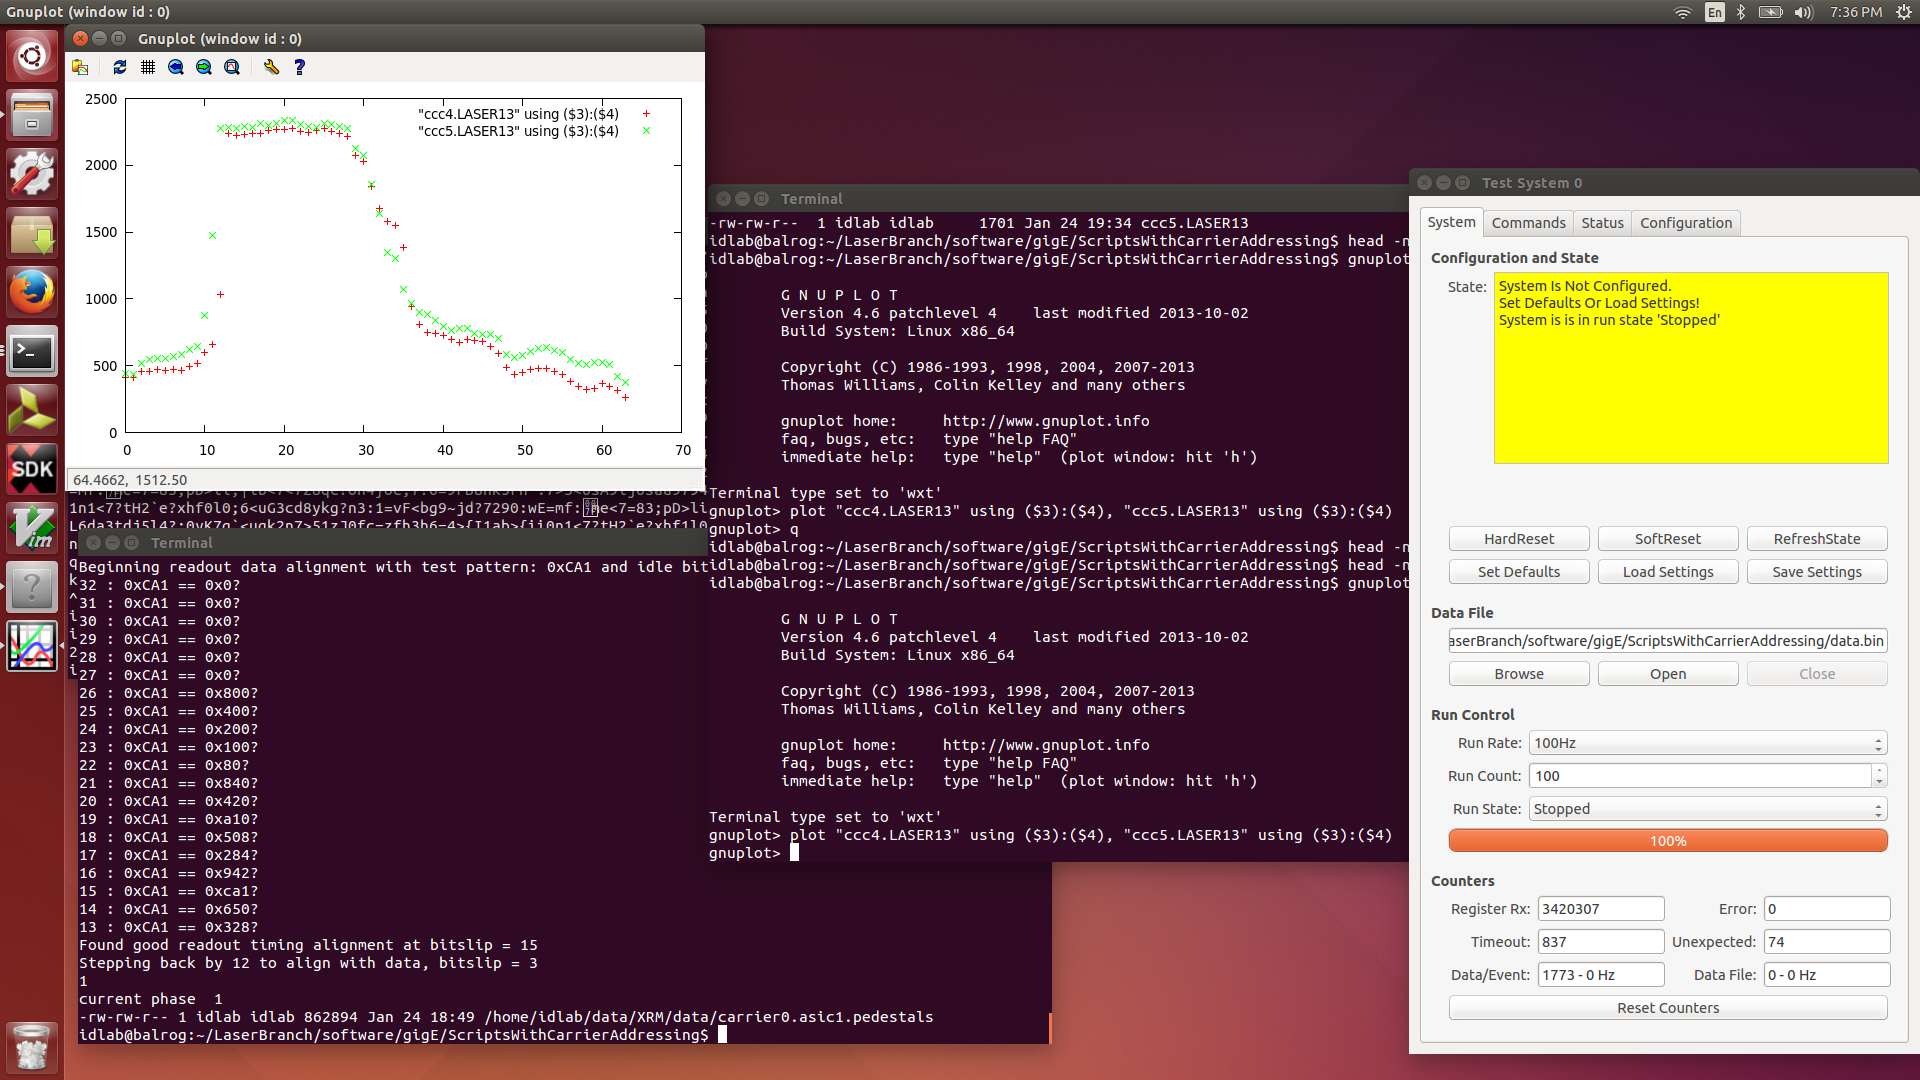This screenshot has width=1920, height=1080.
Task: Switch to the Configuration tab
Action: coord(1686,223)
